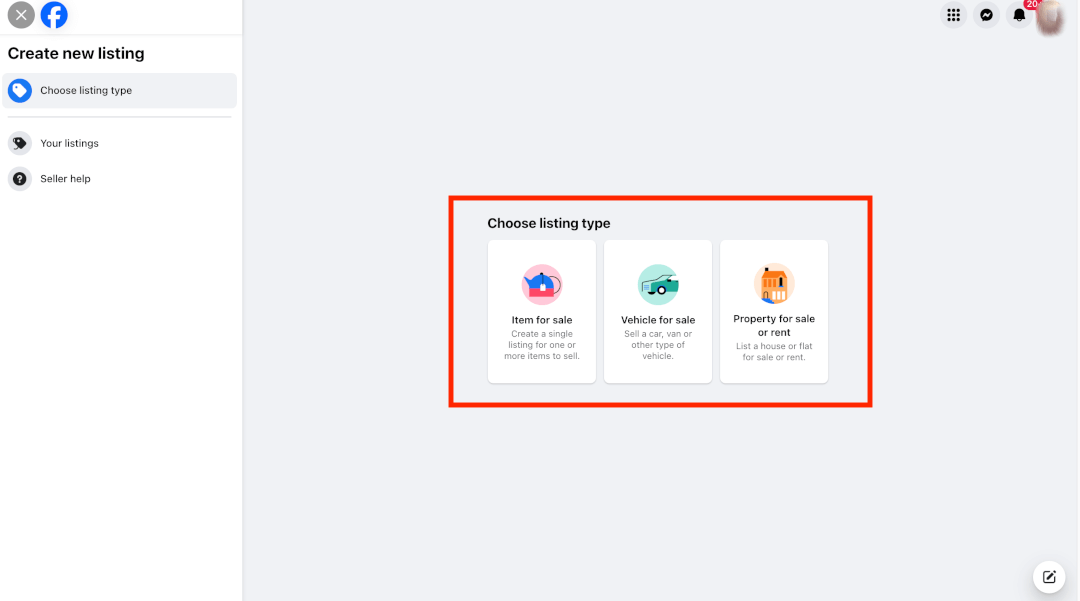
Task: Click the 'List a house or flat' description
Action: pyautogui.click(x=774, y=352)
